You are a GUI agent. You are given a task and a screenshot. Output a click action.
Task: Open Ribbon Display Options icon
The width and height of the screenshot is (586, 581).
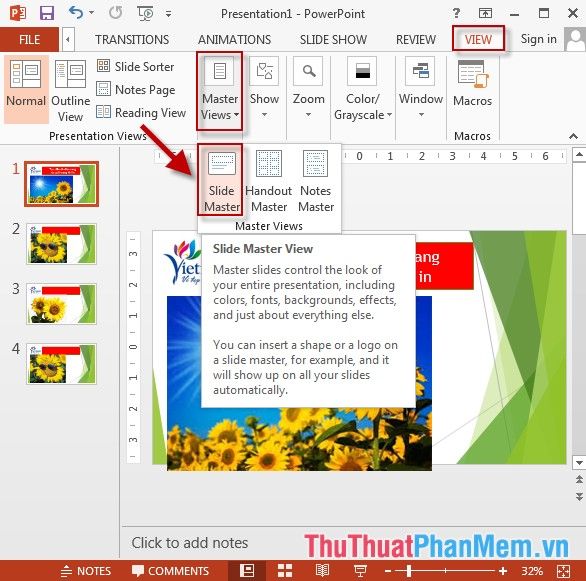click(485, 13)
